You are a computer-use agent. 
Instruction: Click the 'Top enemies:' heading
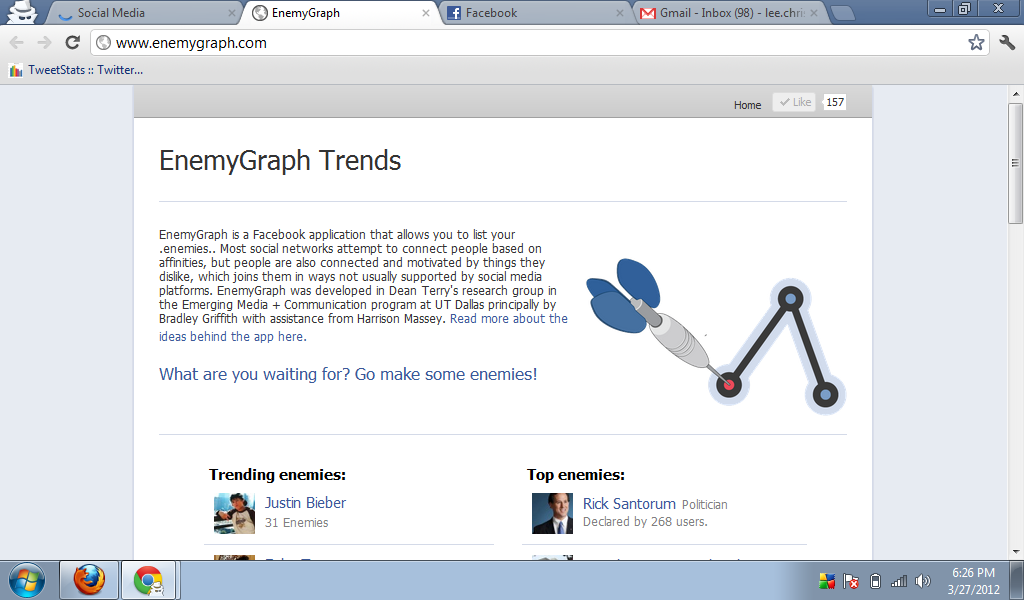(x=576, y=475)
